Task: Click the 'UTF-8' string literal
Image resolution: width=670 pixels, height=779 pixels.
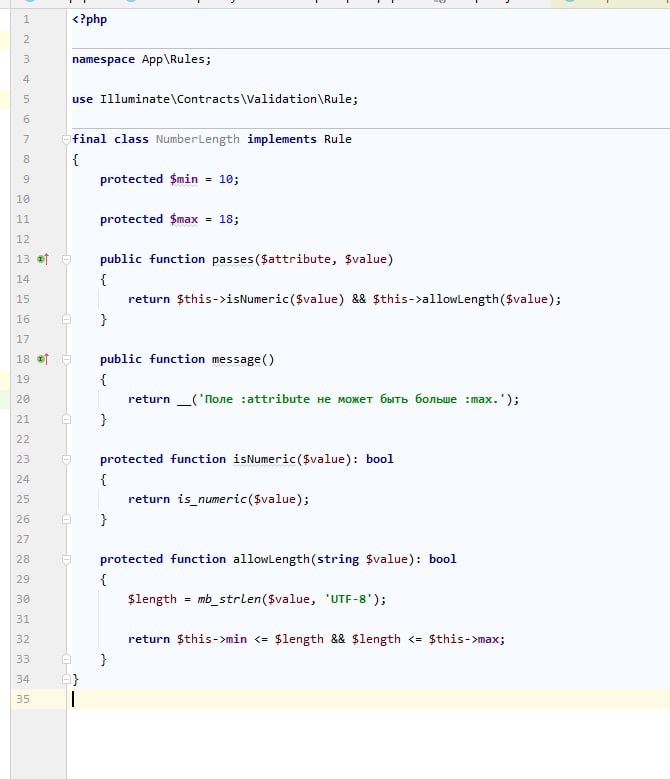Action: point(348,599)
